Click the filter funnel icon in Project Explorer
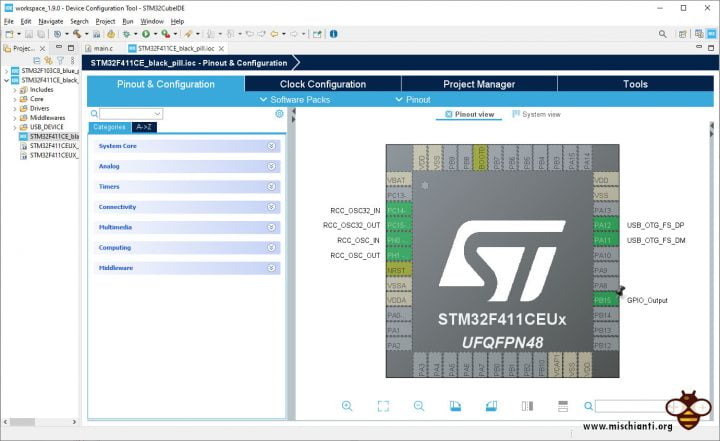This screenshot has height=441, width=720. click(60, 61)
